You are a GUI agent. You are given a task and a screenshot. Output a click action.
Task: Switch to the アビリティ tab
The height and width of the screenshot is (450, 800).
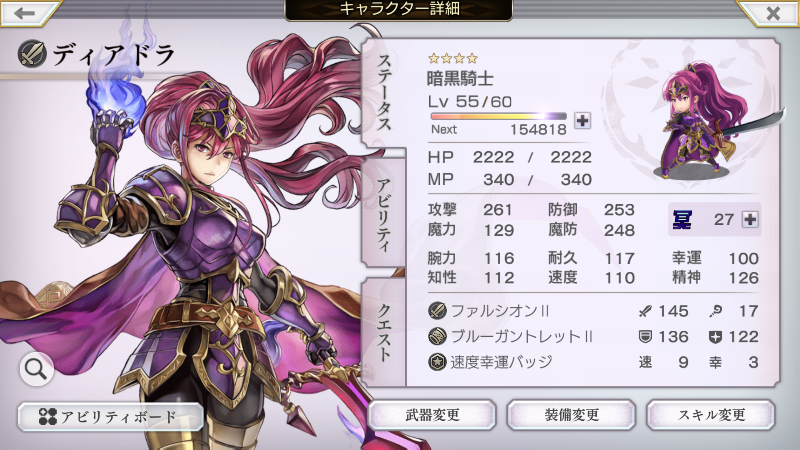click(384, 213)
